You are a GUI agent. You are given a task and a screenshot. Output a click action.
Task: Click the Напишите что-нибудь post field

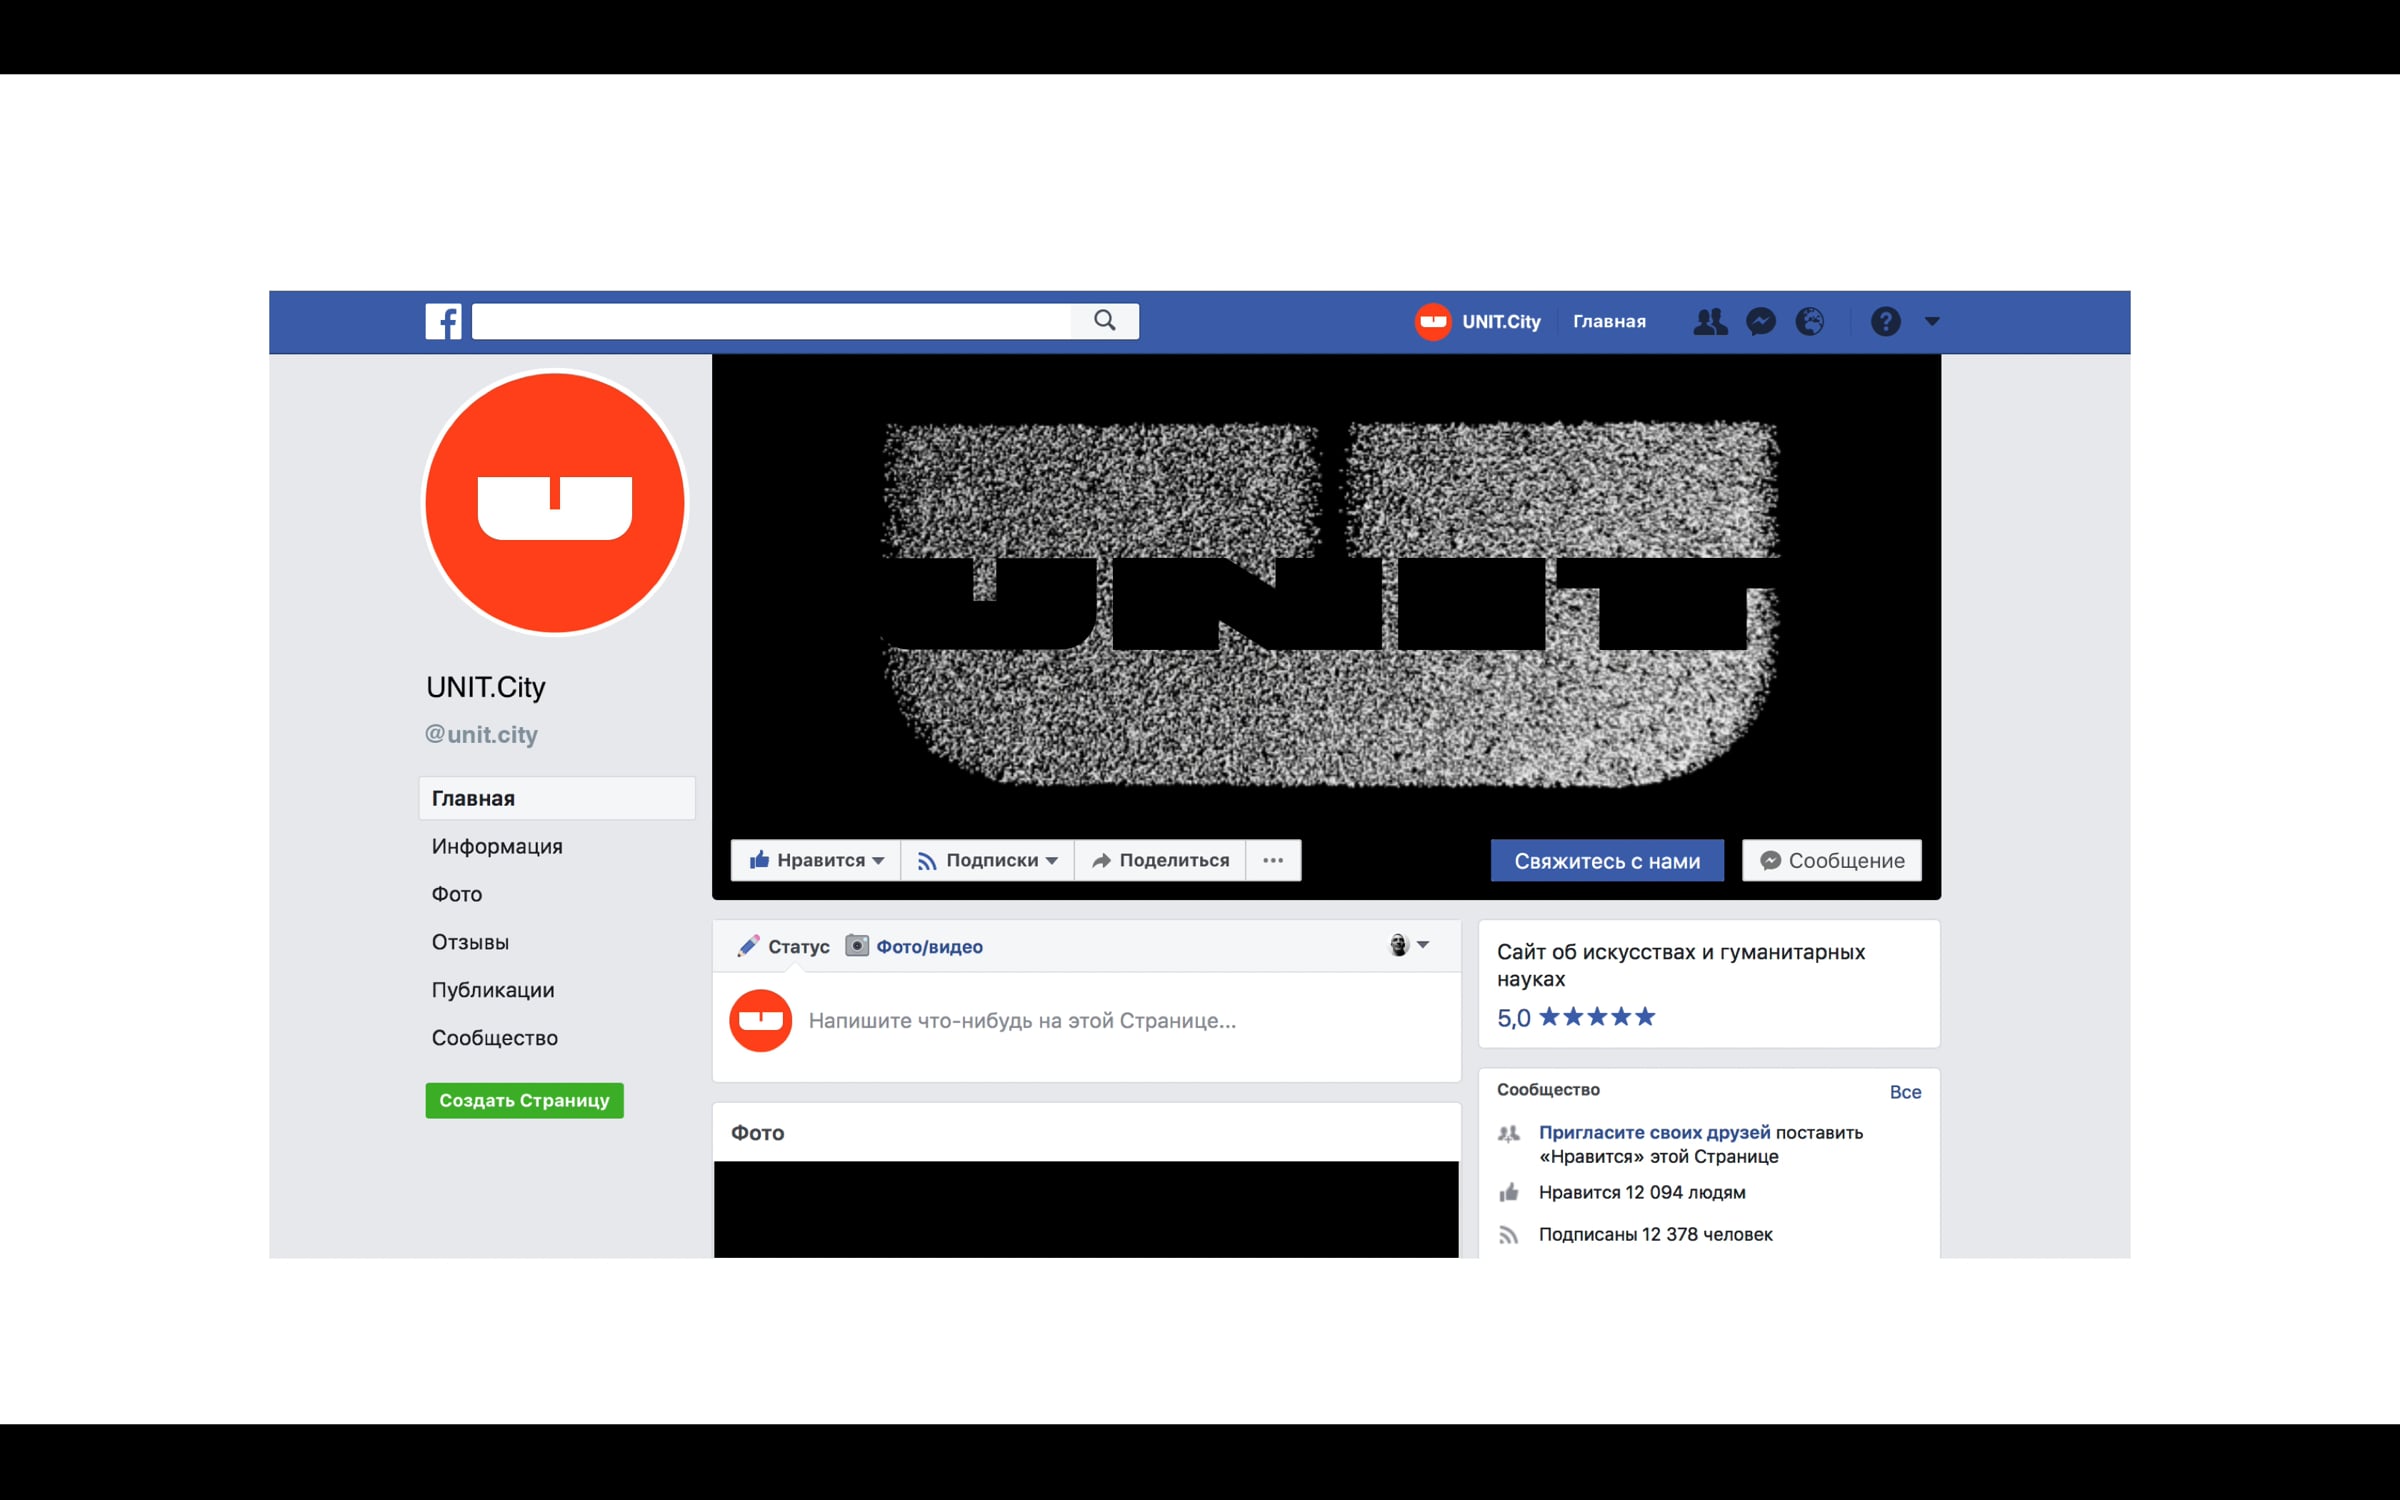(x=1022, y=1020)
